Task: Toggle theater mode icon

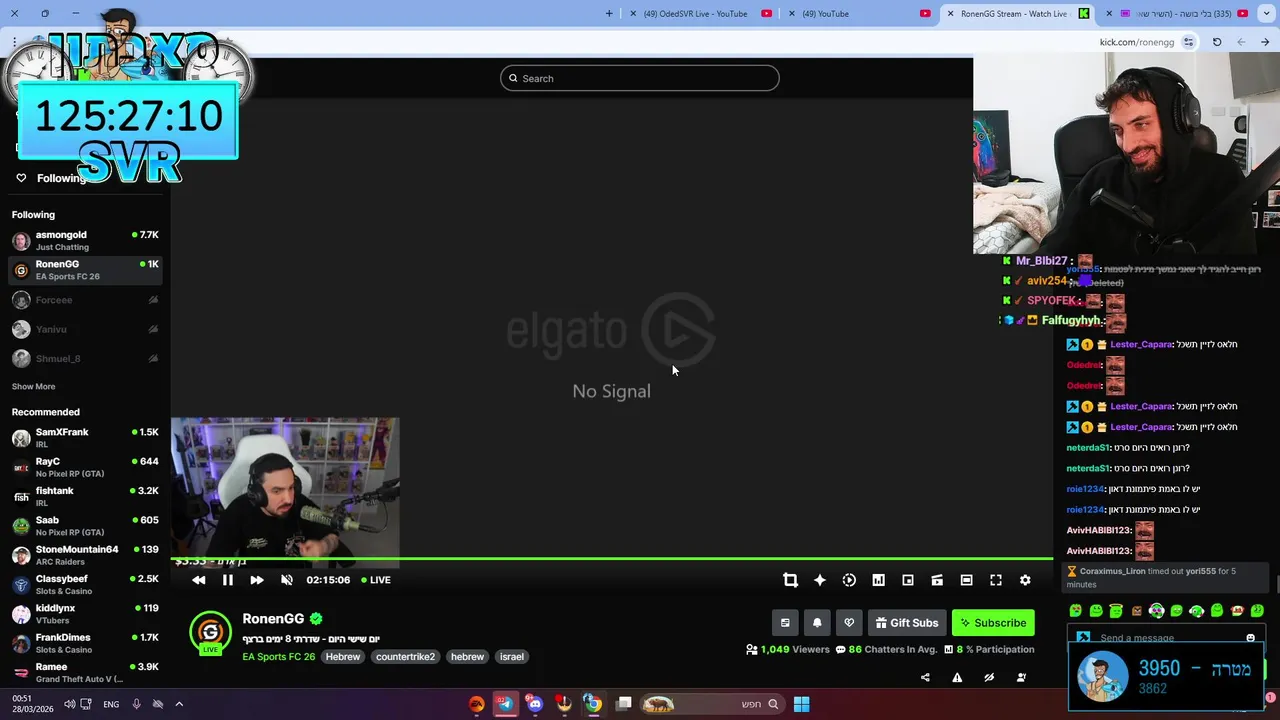Action: (x=966, y=580)
